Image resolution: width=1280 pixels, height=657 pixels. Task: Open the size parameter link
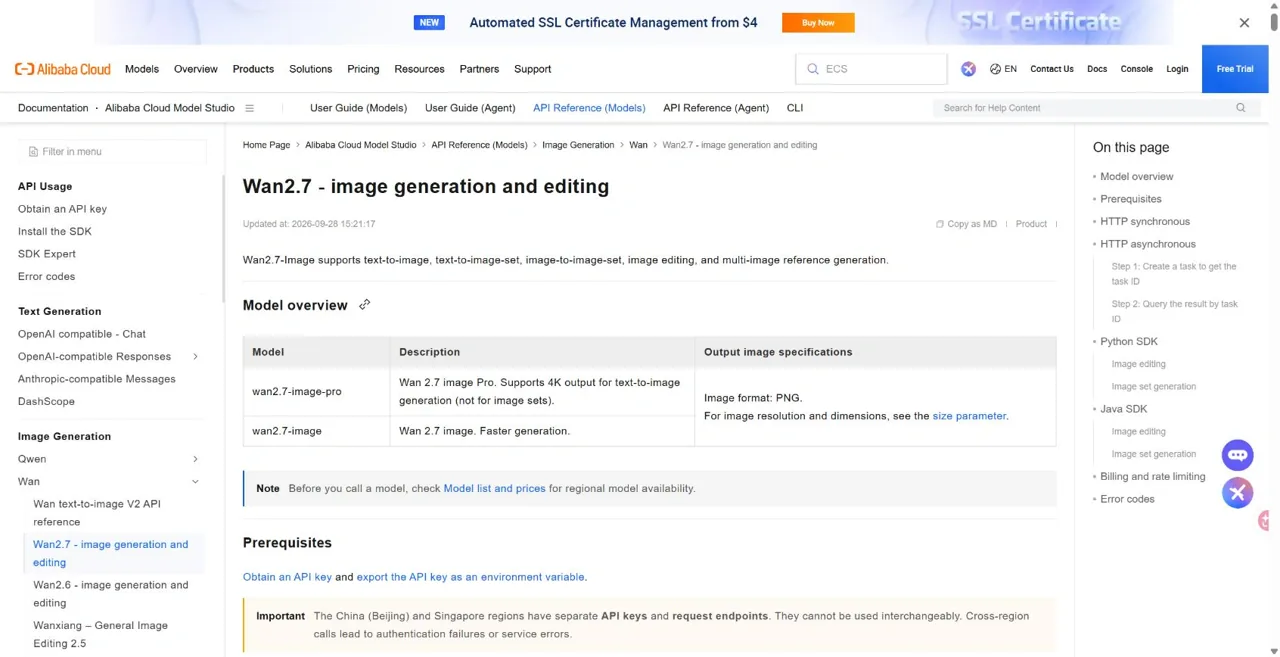click(x=969, y=416)
